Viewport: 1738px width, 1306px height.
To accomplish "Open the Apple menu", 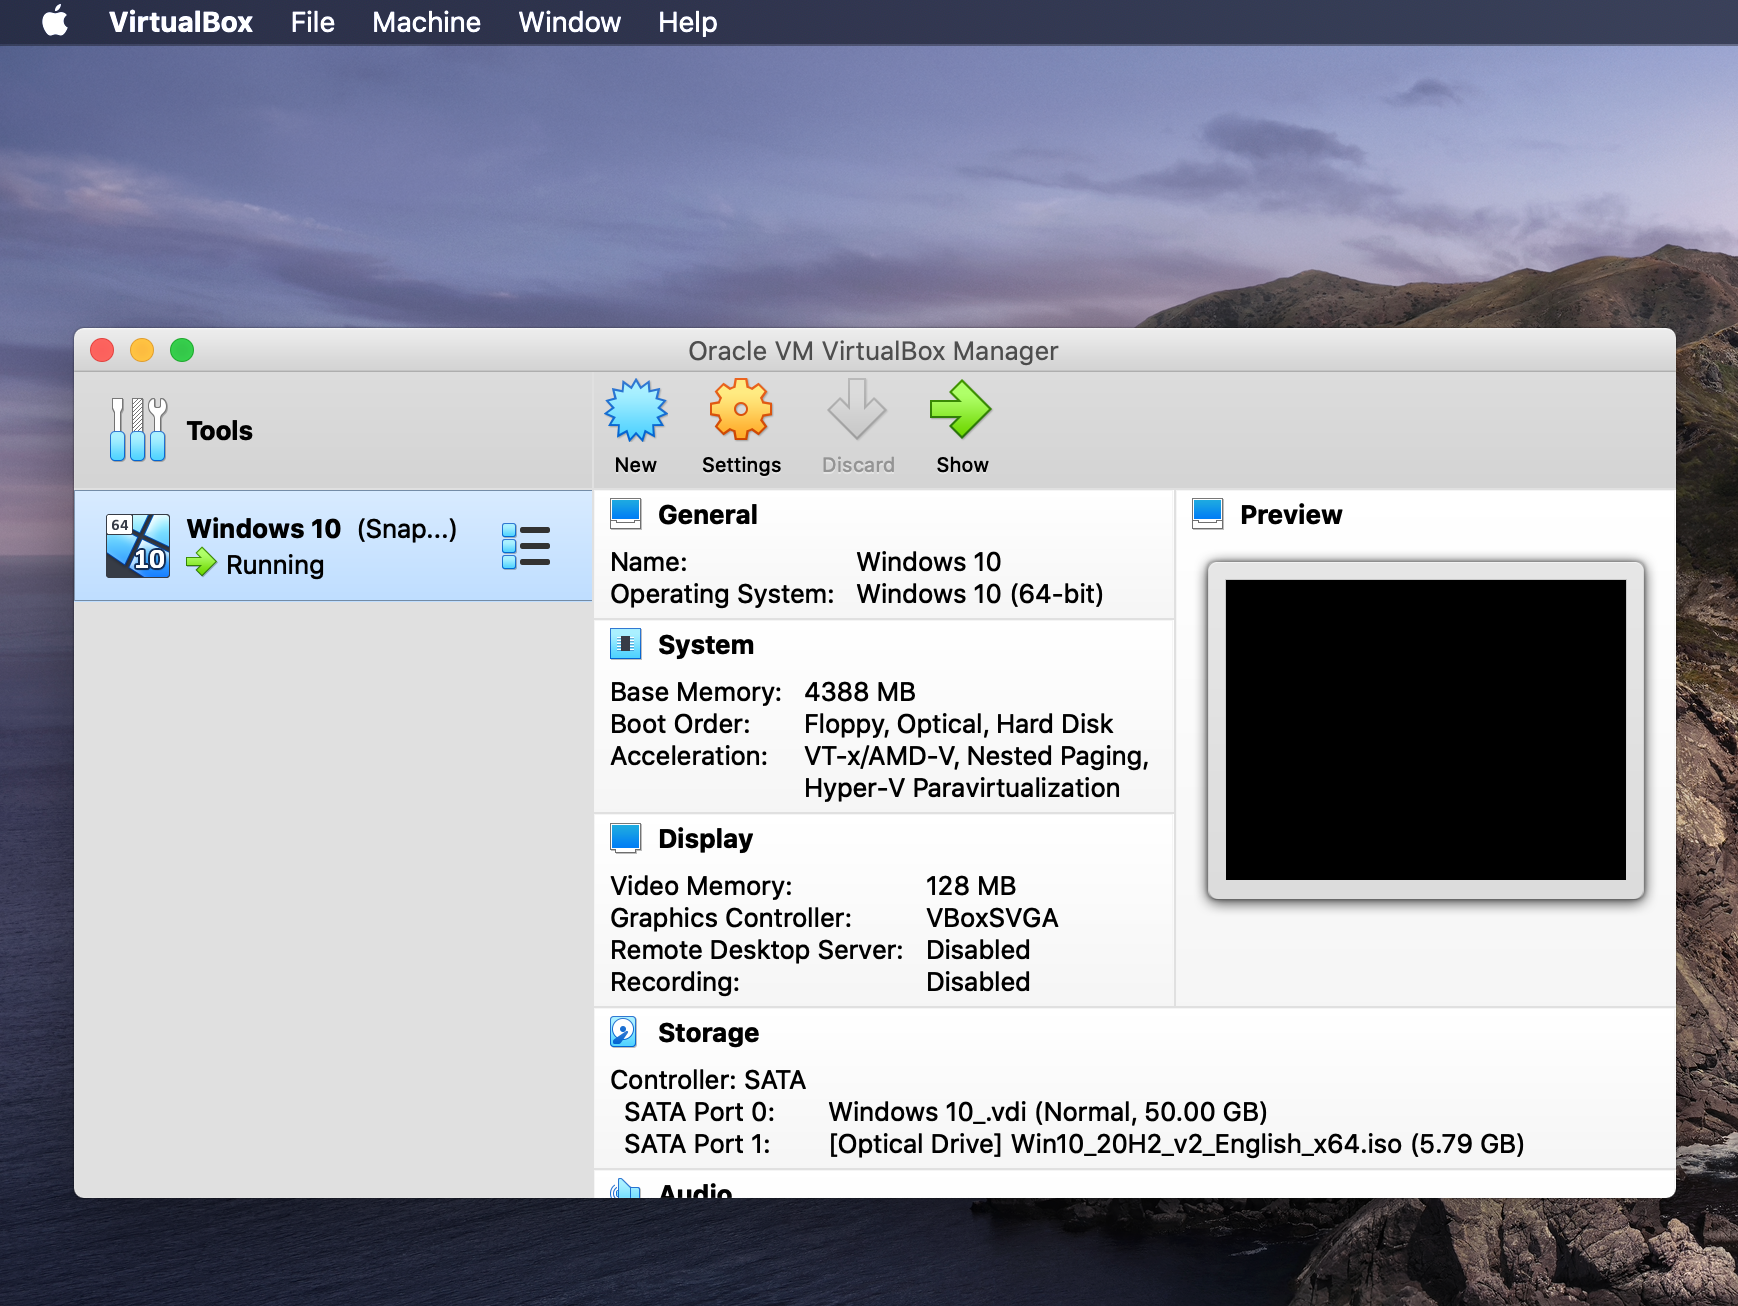I will coord(55,21).
